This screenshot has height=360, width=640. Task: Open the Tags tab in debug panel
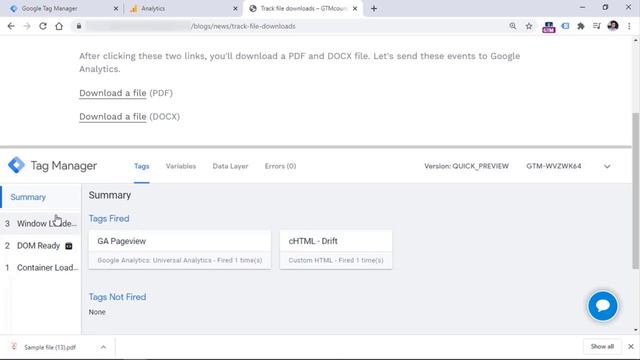[x=142, y=166]
